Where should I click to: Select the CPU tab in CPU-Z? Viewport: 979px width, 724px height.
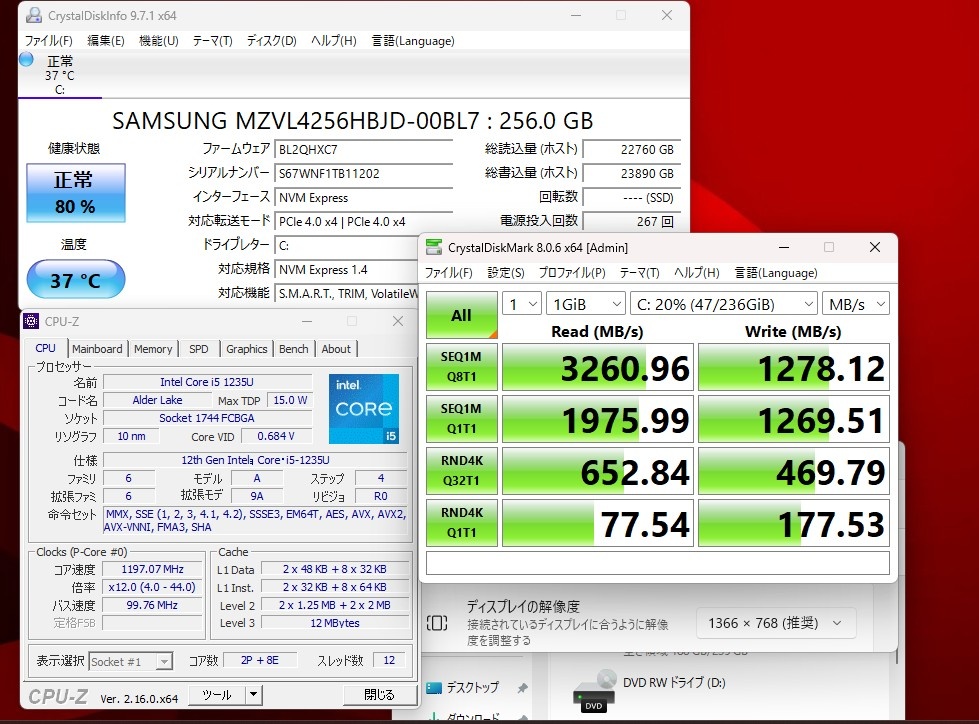pos(46,348)
